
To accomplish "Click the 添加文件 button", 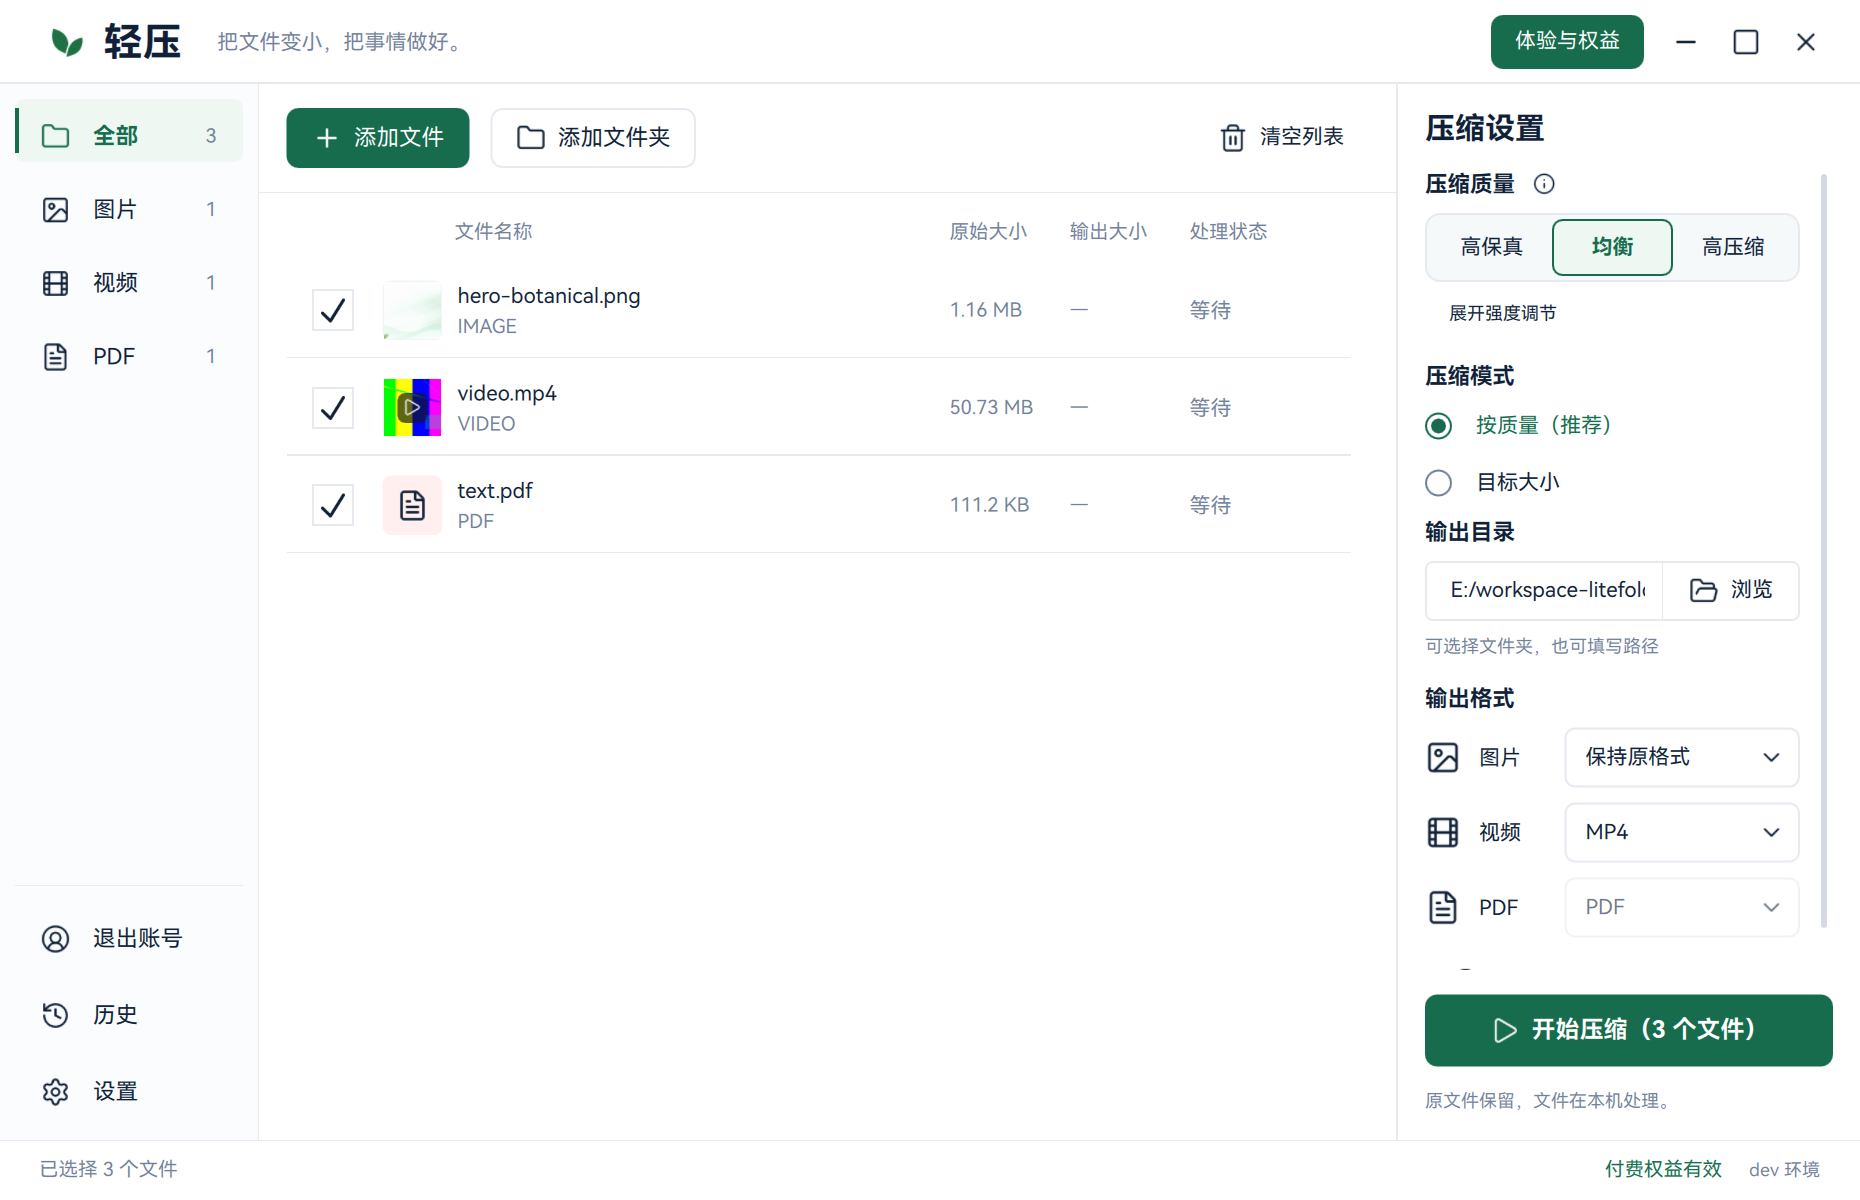I will tap(378, 138).
